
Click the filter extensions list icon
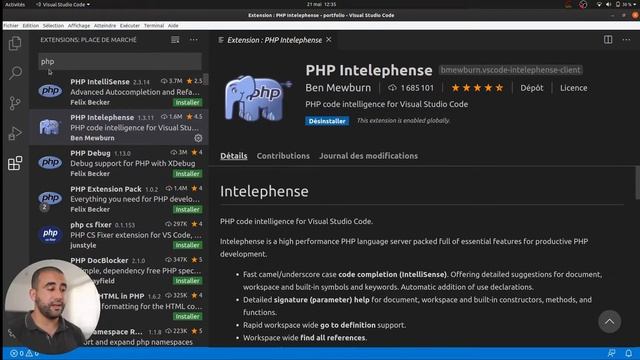pos(175,40)
